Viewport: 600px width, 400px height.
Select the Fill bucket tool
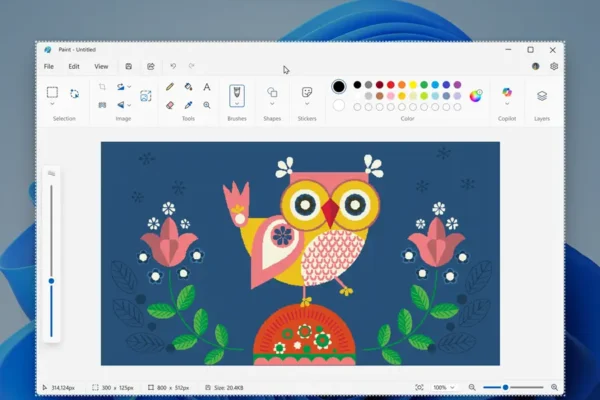click(x=188, y=87)
